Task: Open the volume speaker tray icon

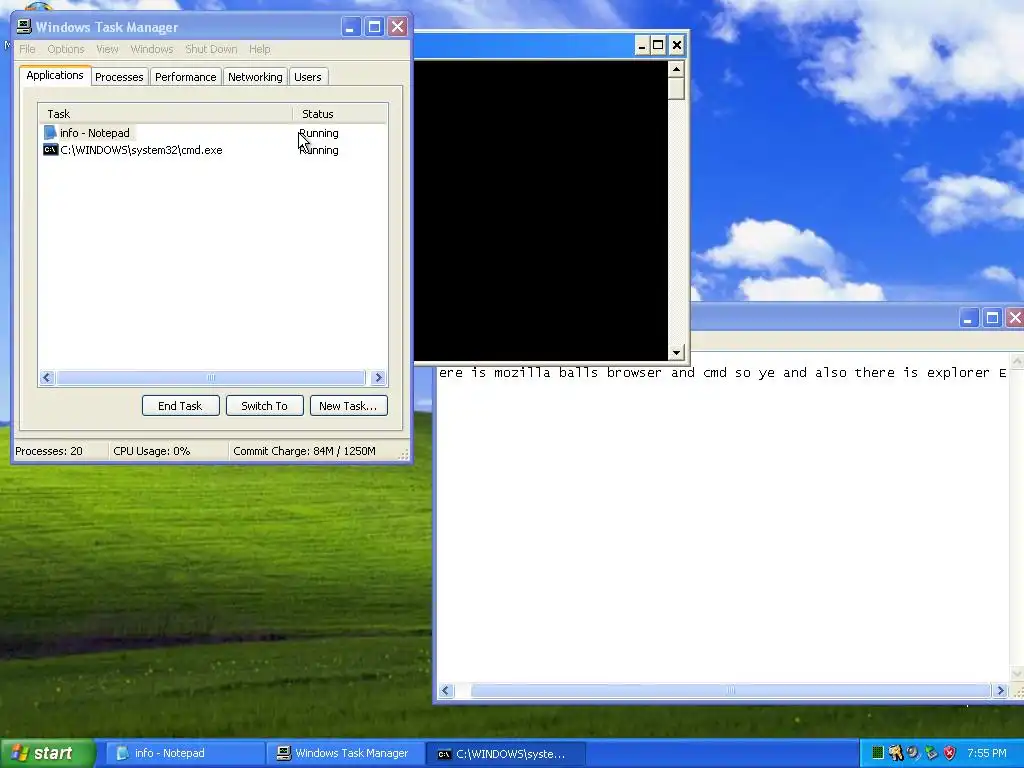Action: (913, 753)
